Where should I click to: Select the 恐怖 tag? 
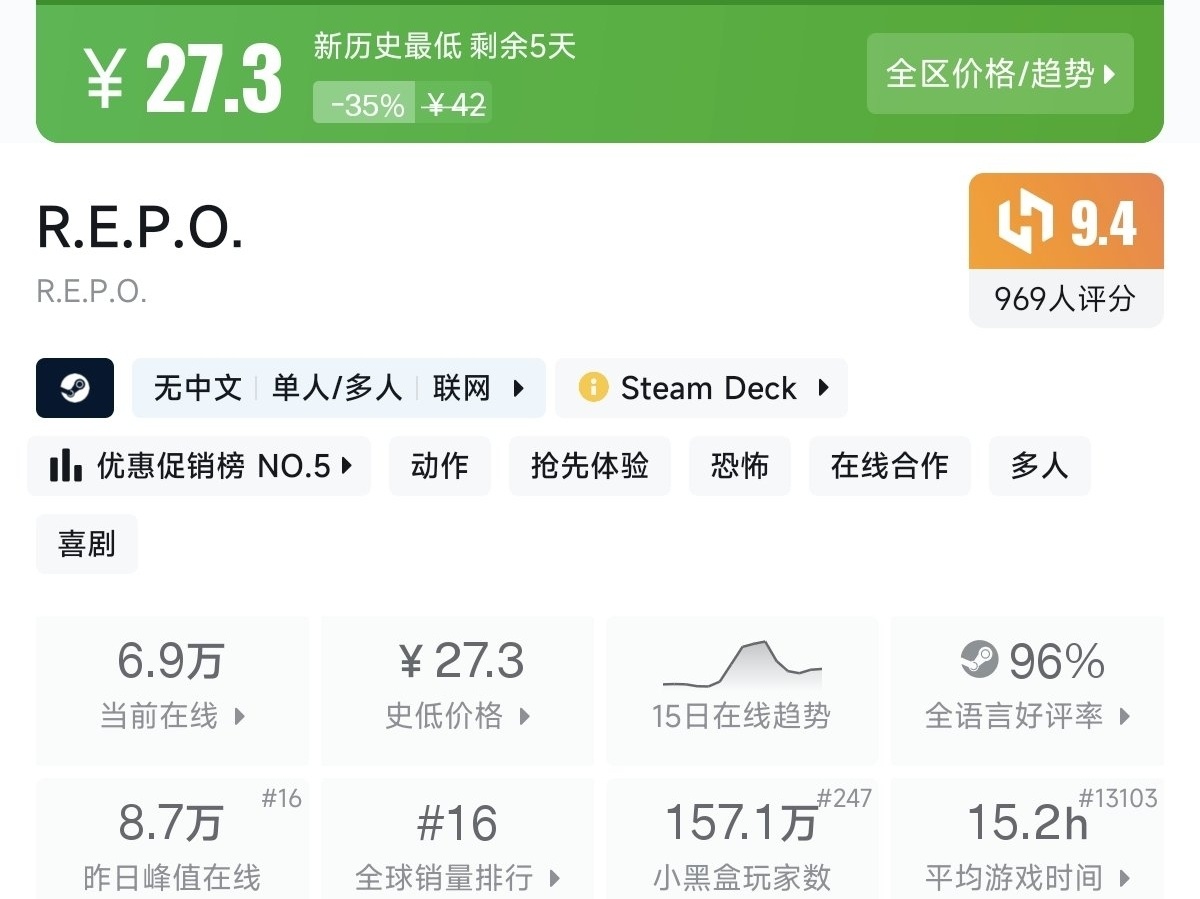point(740,466)
